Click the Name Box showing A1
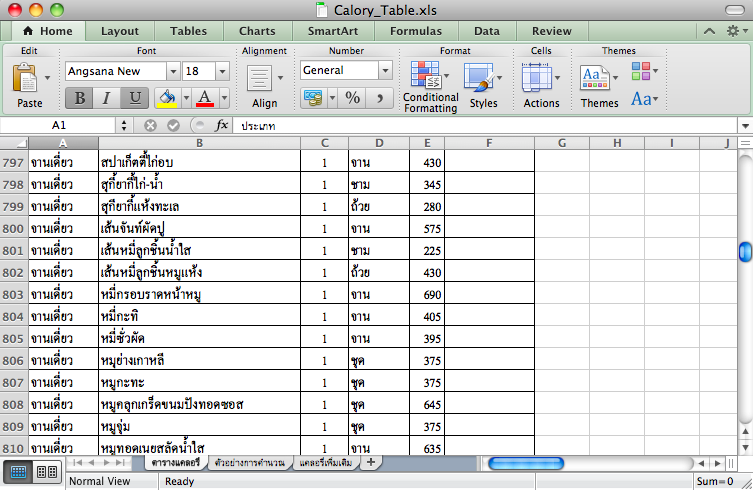The height and width of the screenshot is (490, 753). point(59,125)
